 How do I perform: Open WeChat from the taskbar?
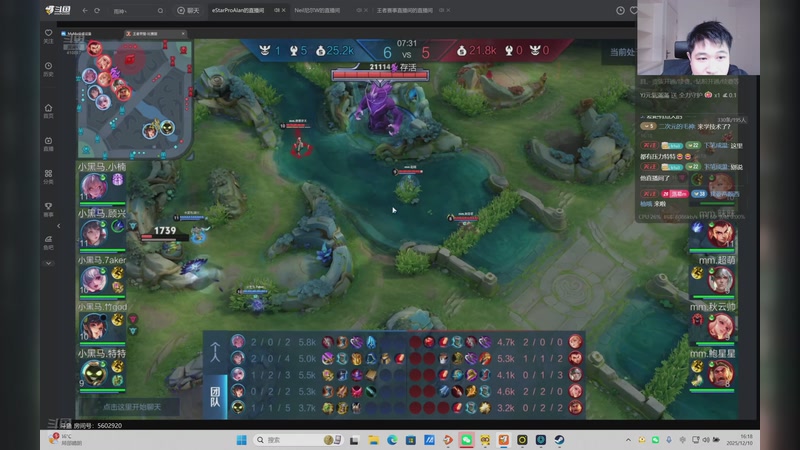click(466, 440)
